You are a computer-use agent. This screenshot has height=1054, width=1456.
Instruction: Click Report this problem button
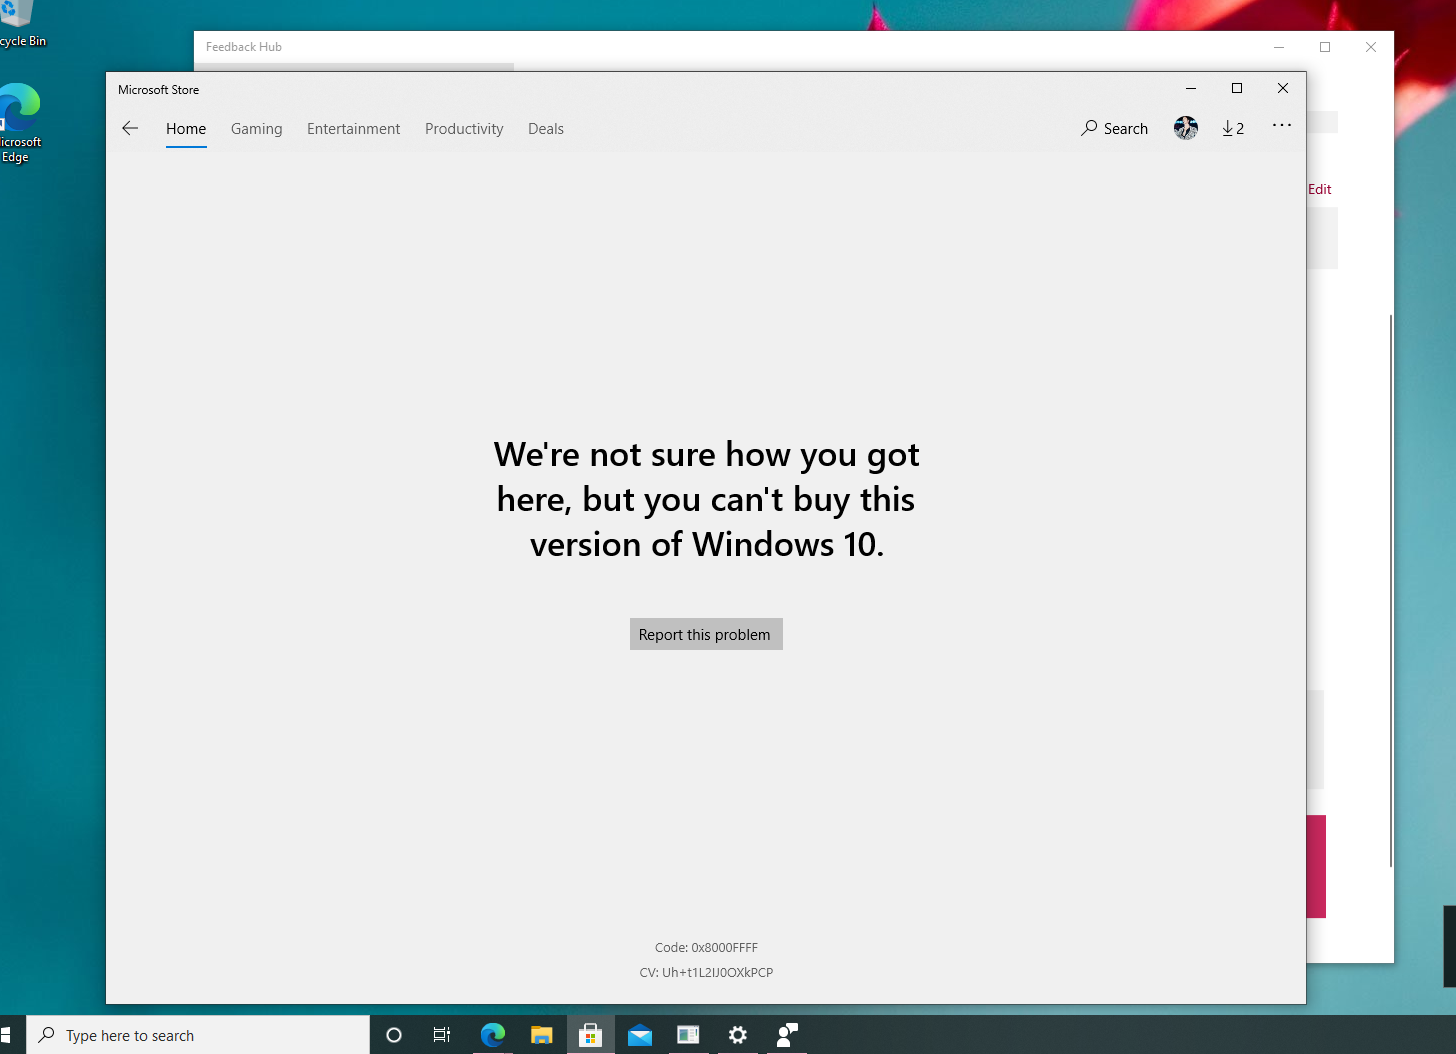point(706,634)
